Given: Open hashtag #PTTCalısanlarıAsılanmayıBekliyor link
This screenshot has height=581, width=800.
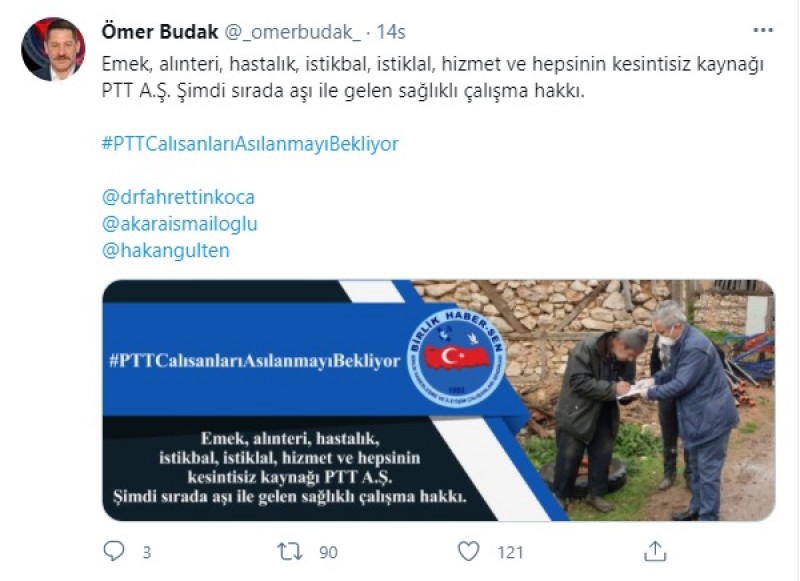Looking at the screenshot, I should point(250,144).
